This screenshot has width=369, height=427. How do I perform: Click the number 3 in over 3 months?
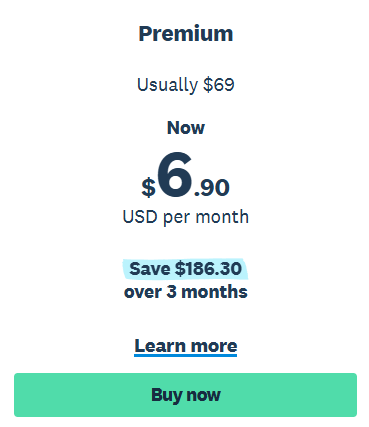pos(171,292)
